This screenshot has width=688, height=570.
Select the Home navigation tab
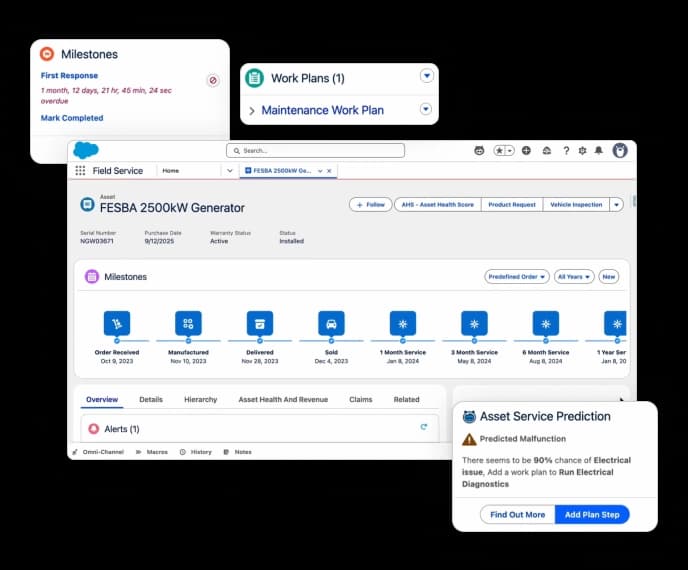pos(171,171)
